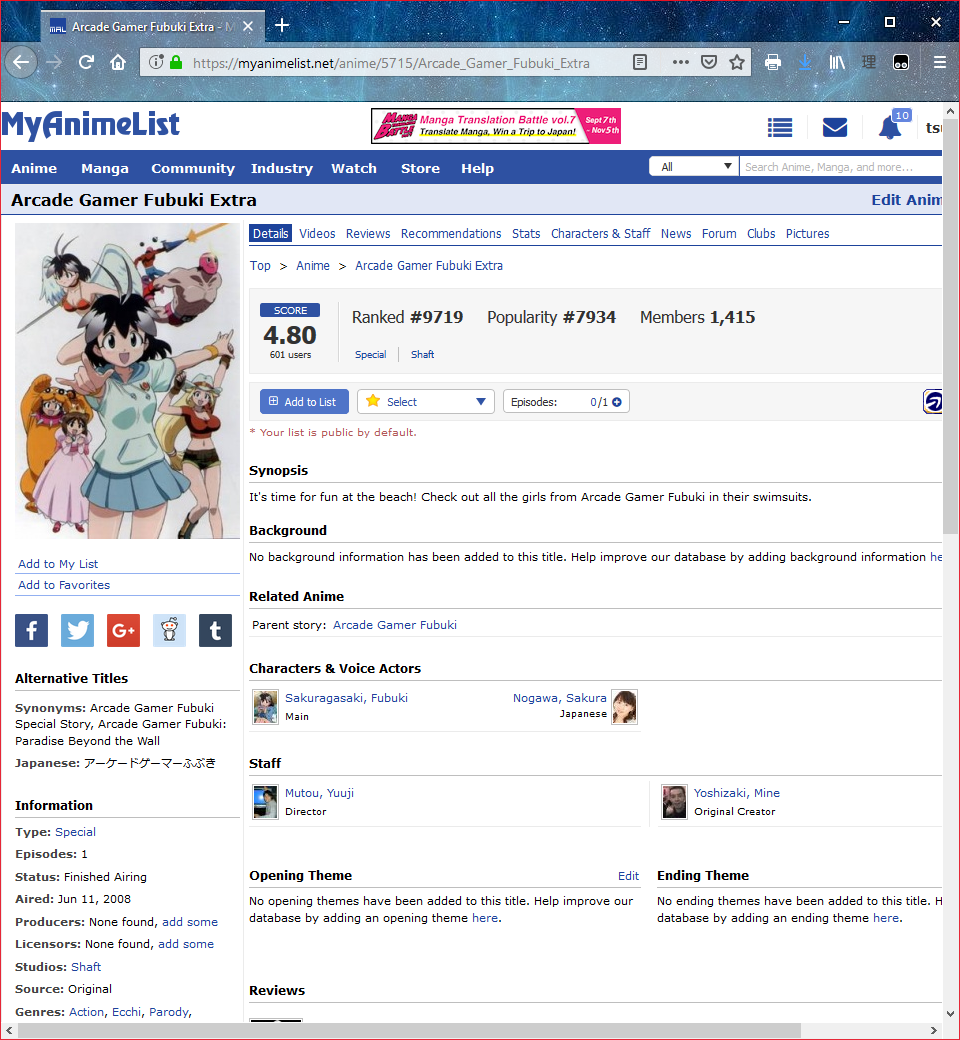Open the Firefox library icon
The height and width of the screenshot is (1040, 960).
click(837, 62)
